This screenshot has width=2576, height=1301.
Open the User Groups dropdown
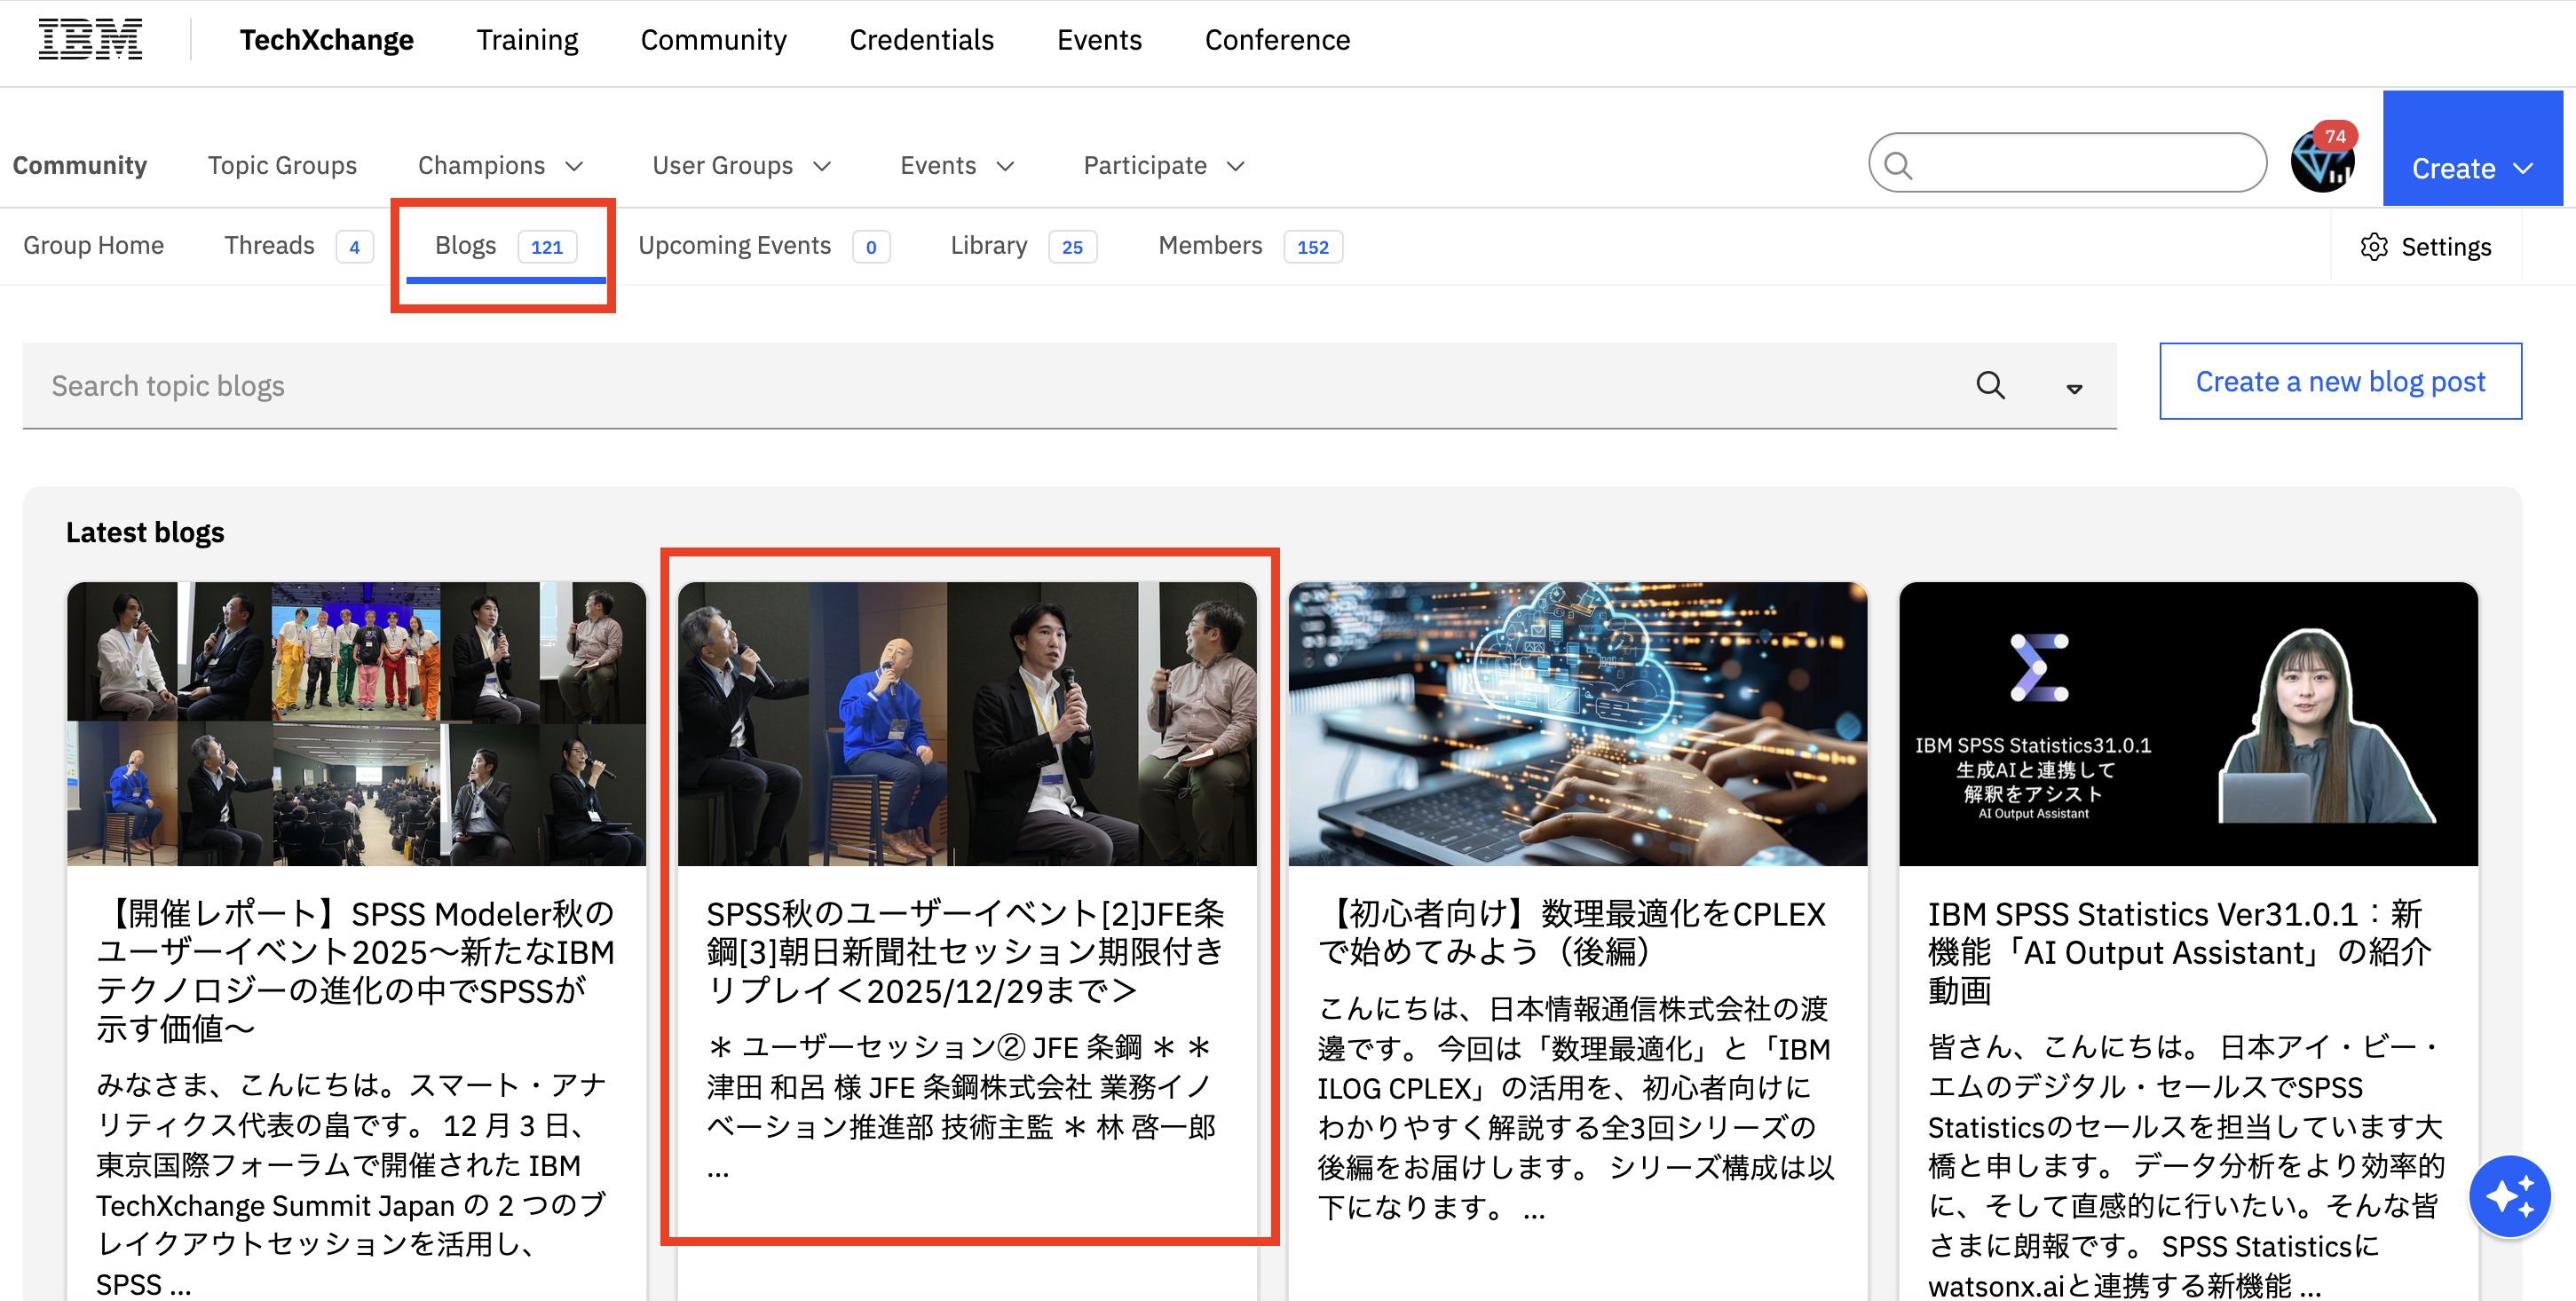741,165
